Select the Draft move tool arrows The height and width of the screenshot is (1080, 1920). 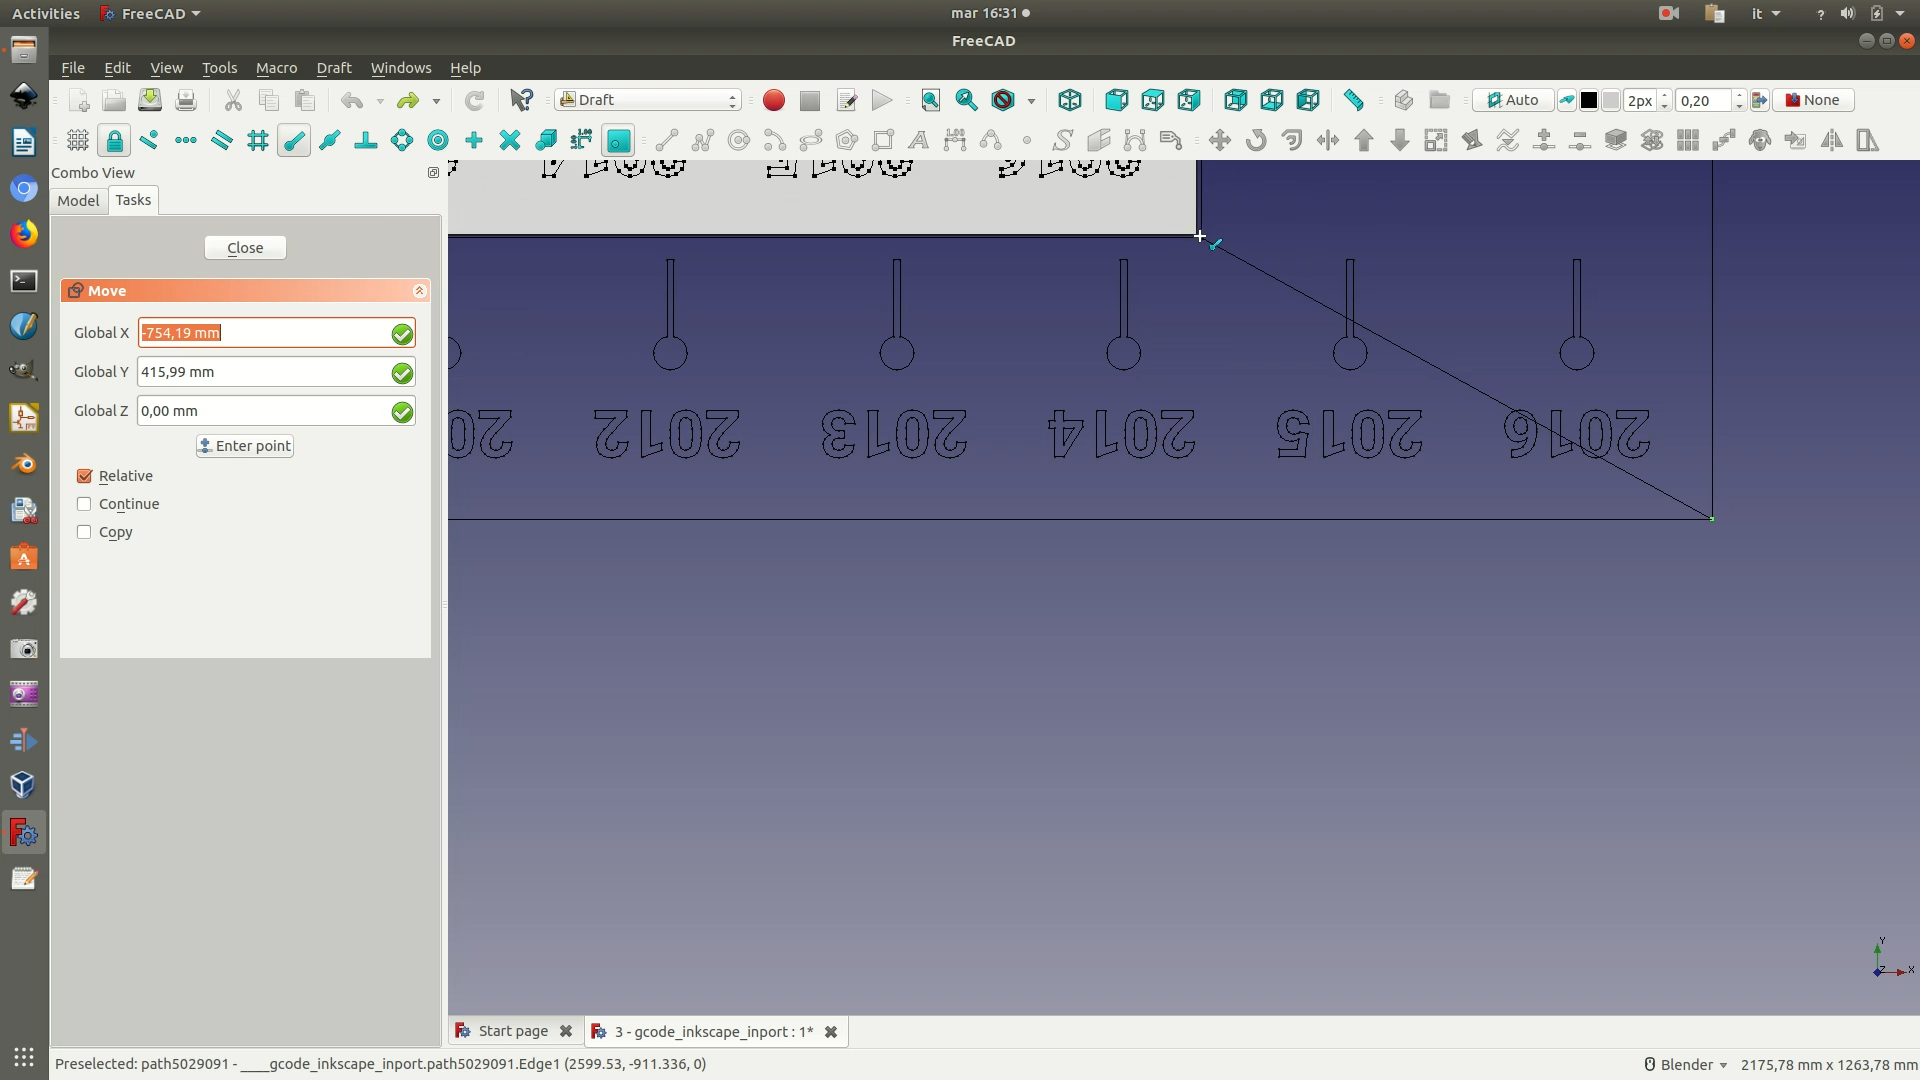coord(1219,140)
